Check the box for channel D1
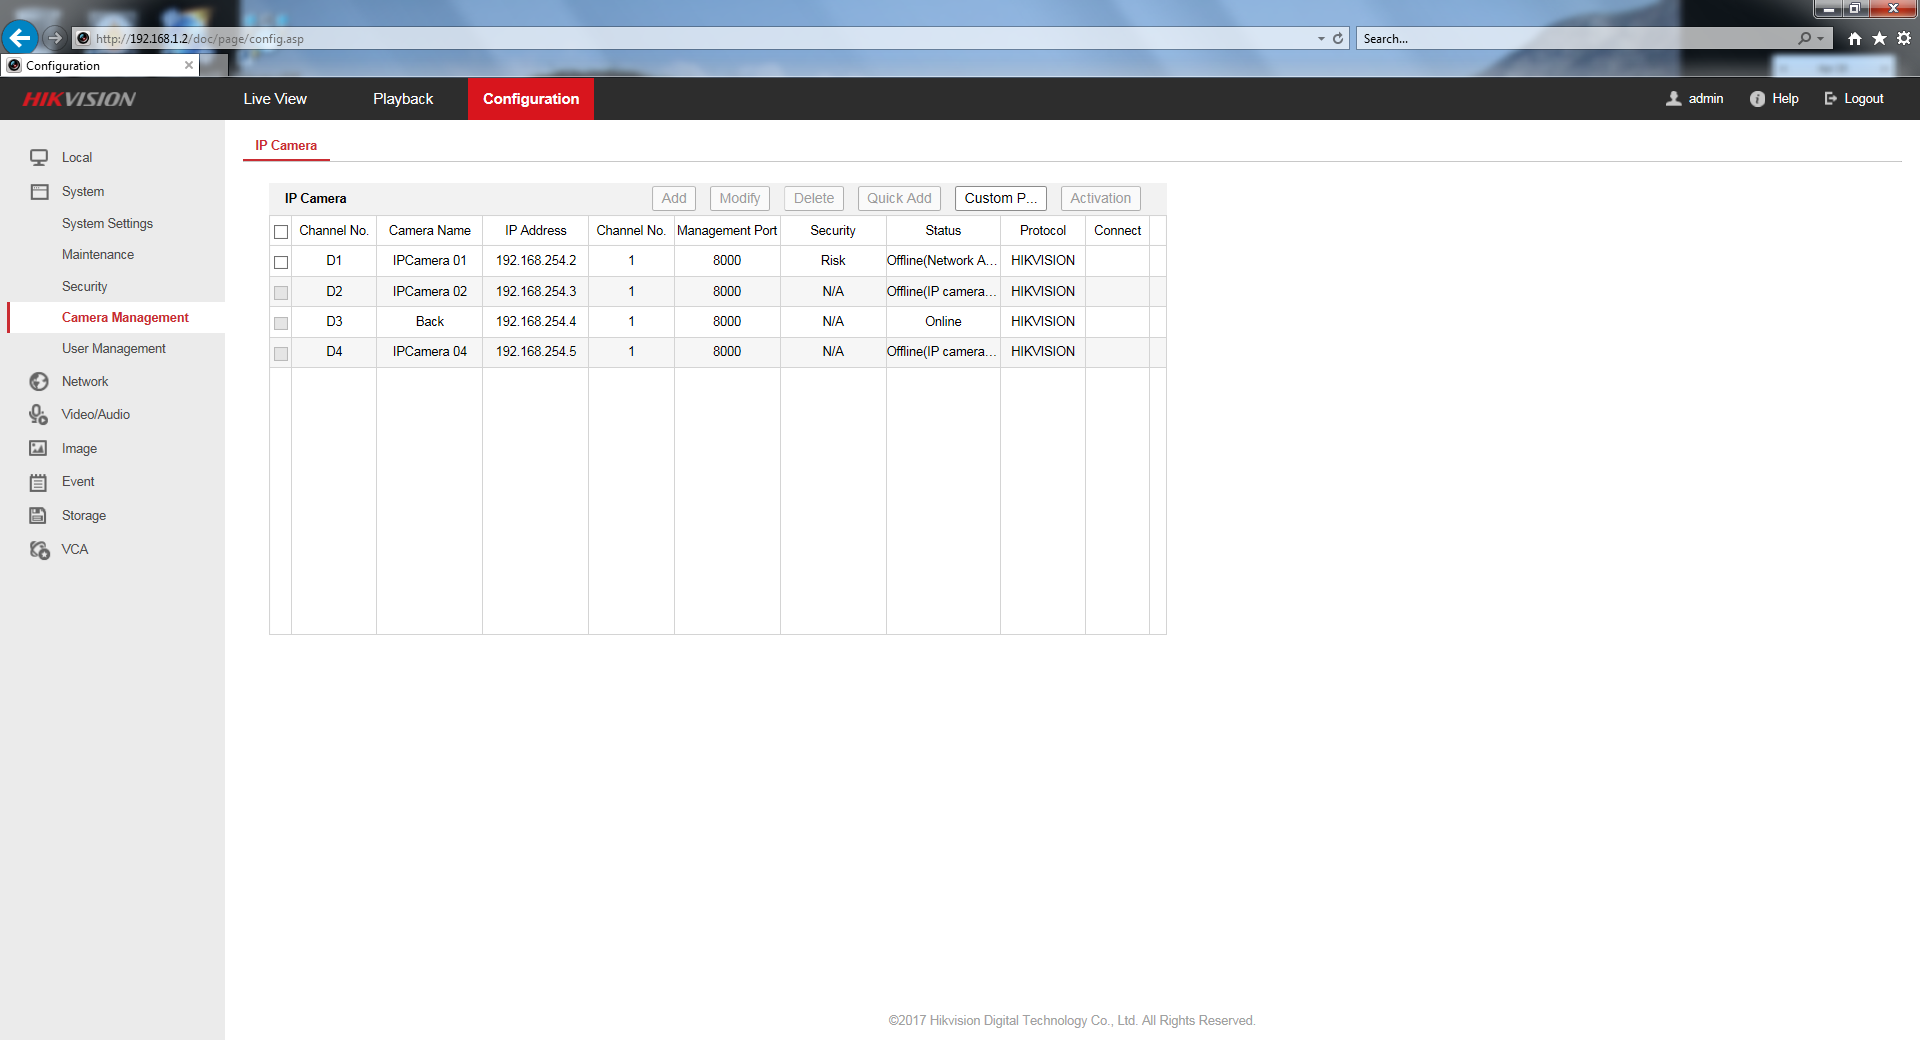Image resolution: width=1920 pixels, height=1040 pixels. [x=281, y=262]
